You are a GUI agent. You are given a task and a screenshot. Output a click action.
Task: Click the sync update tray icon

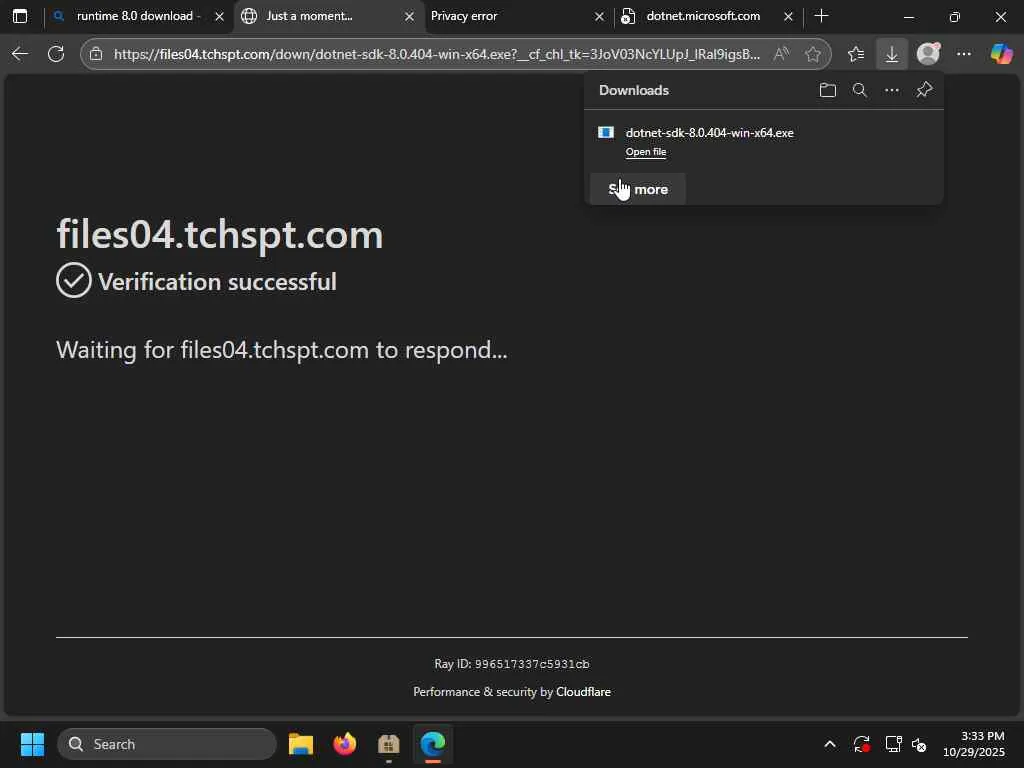(861, 744)
